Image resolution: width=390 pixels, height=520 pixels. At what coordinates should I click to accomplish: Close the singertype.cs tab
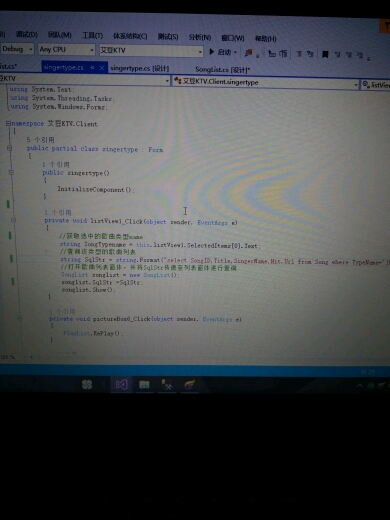click(102, 68)
